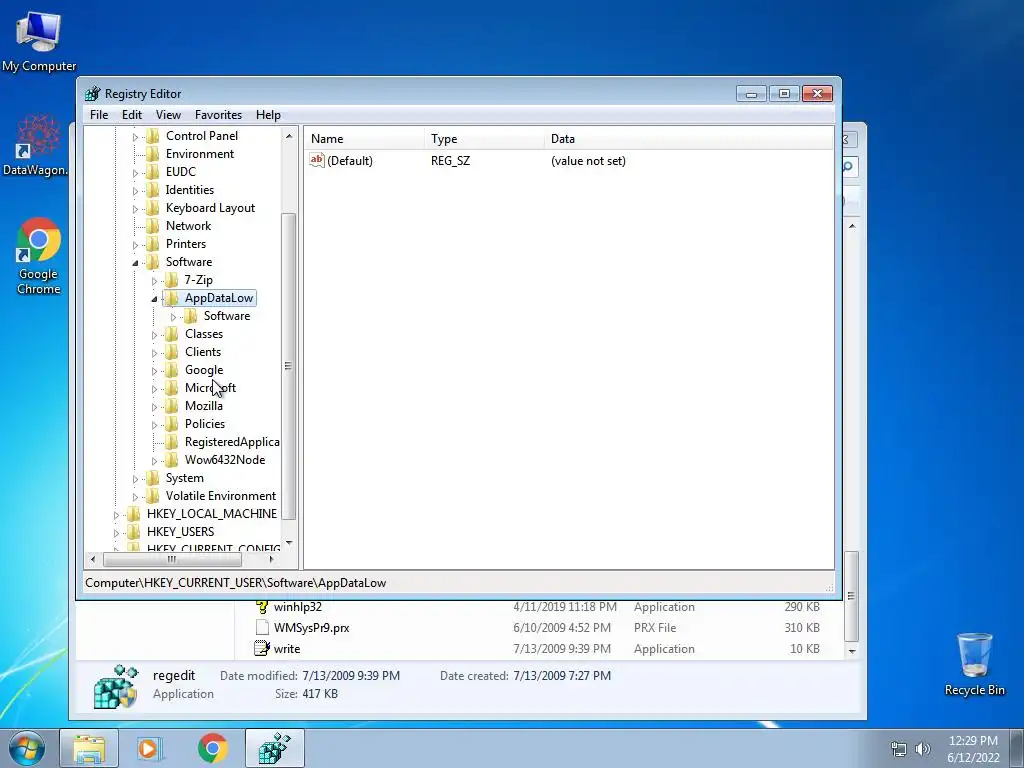The height and width of the screenshot is (768, 1024).
Task: Select the Printers key
Action: (x=185, y=244)
